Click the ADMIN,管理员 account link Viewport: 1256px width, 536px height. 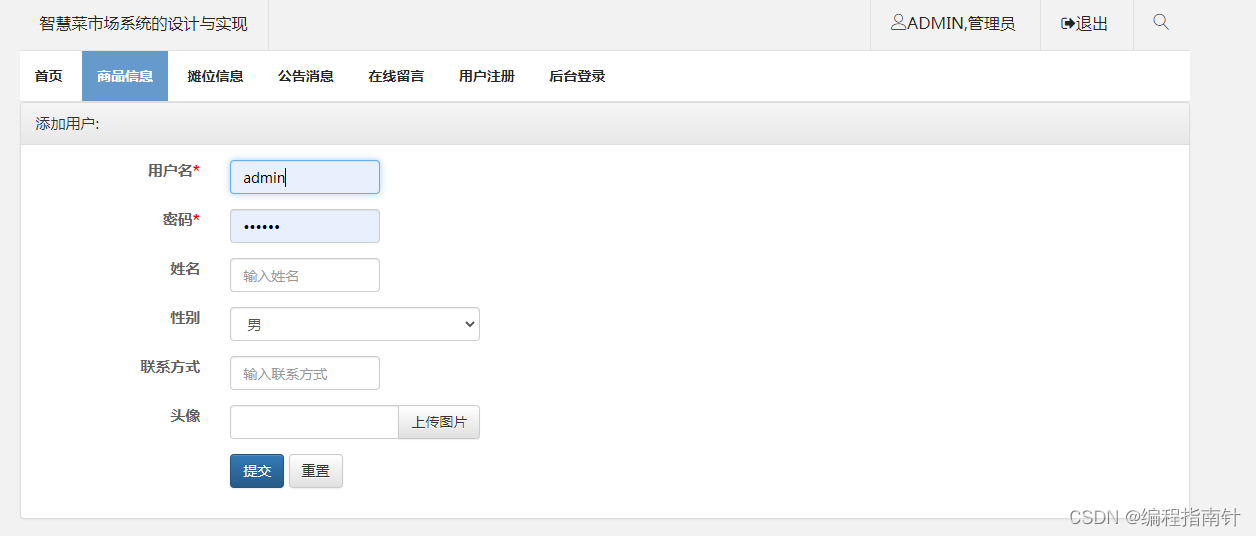coord(953,24)
